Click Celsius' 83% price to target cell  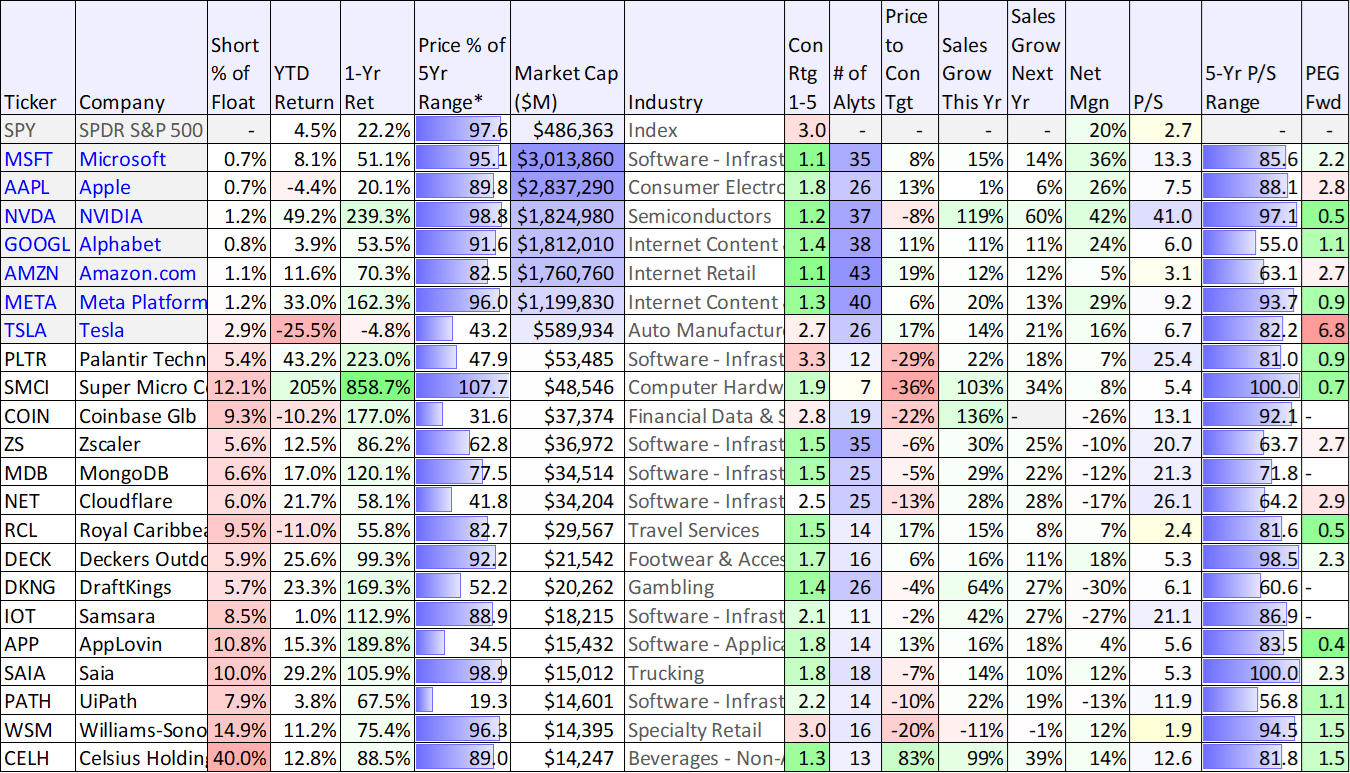click(x=908, y=758)
